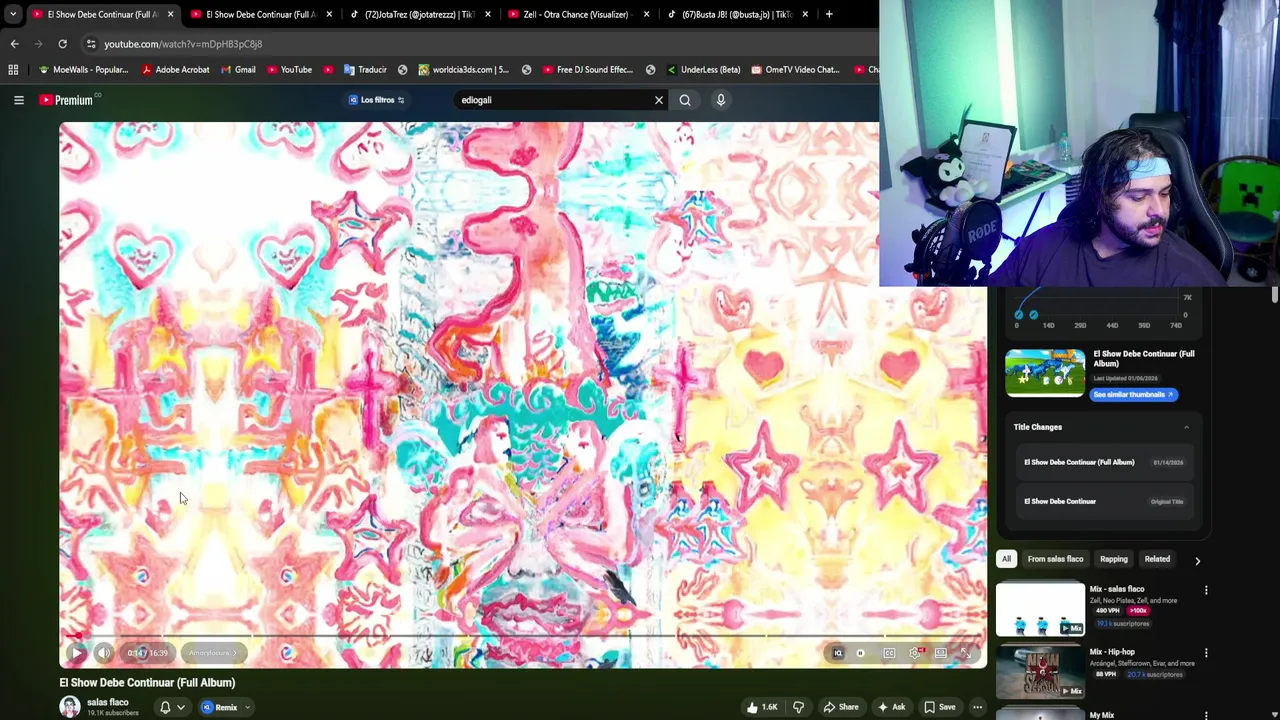Open options for Mix - salas flaco
1280x720 pixels.
click(x=1206, y=590)
